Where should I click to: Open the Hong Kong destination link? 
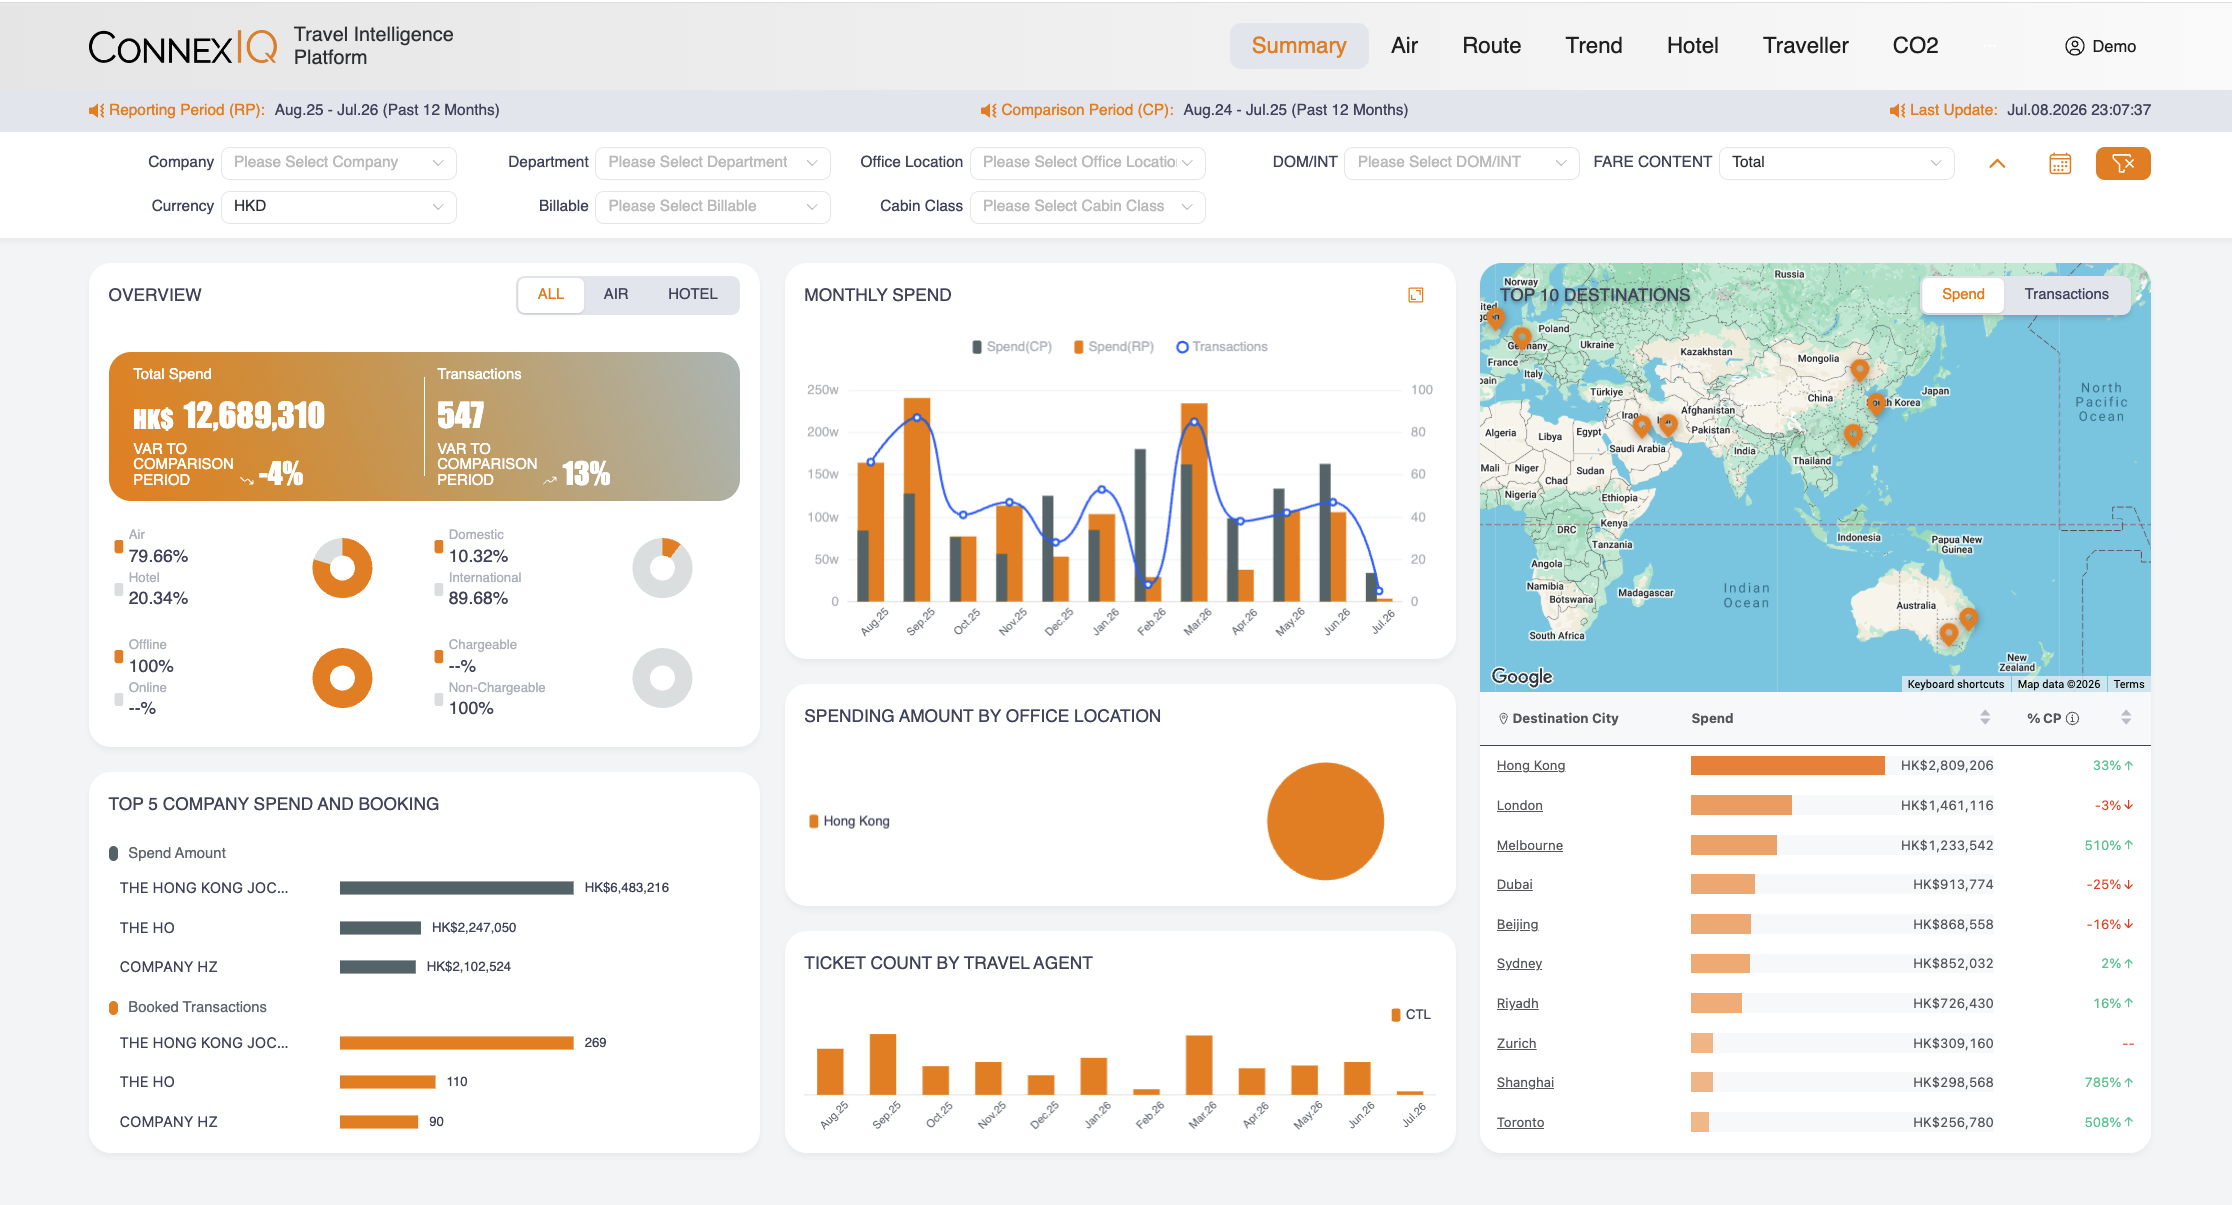point(1531,766)
